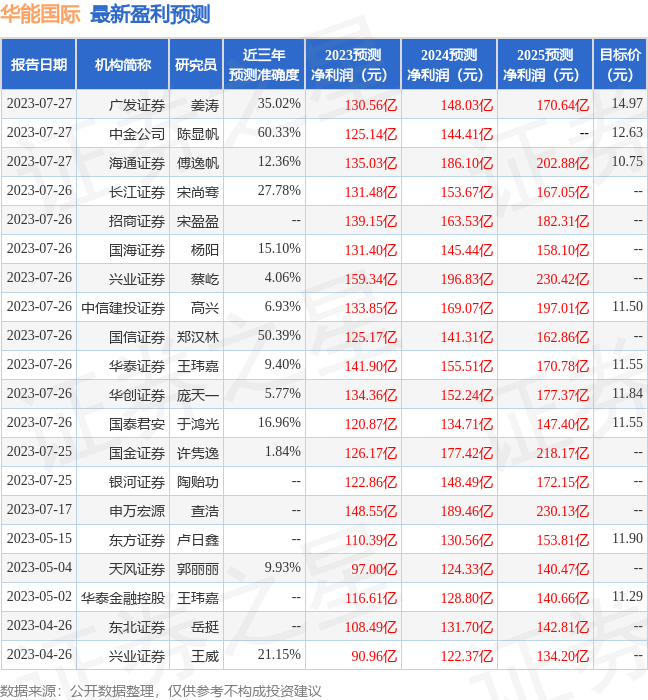Image resolution: width=648 pixels, height=700 pixels.
Task: Click researcher name 卢日鑫
Action: (x=198, y=541)
